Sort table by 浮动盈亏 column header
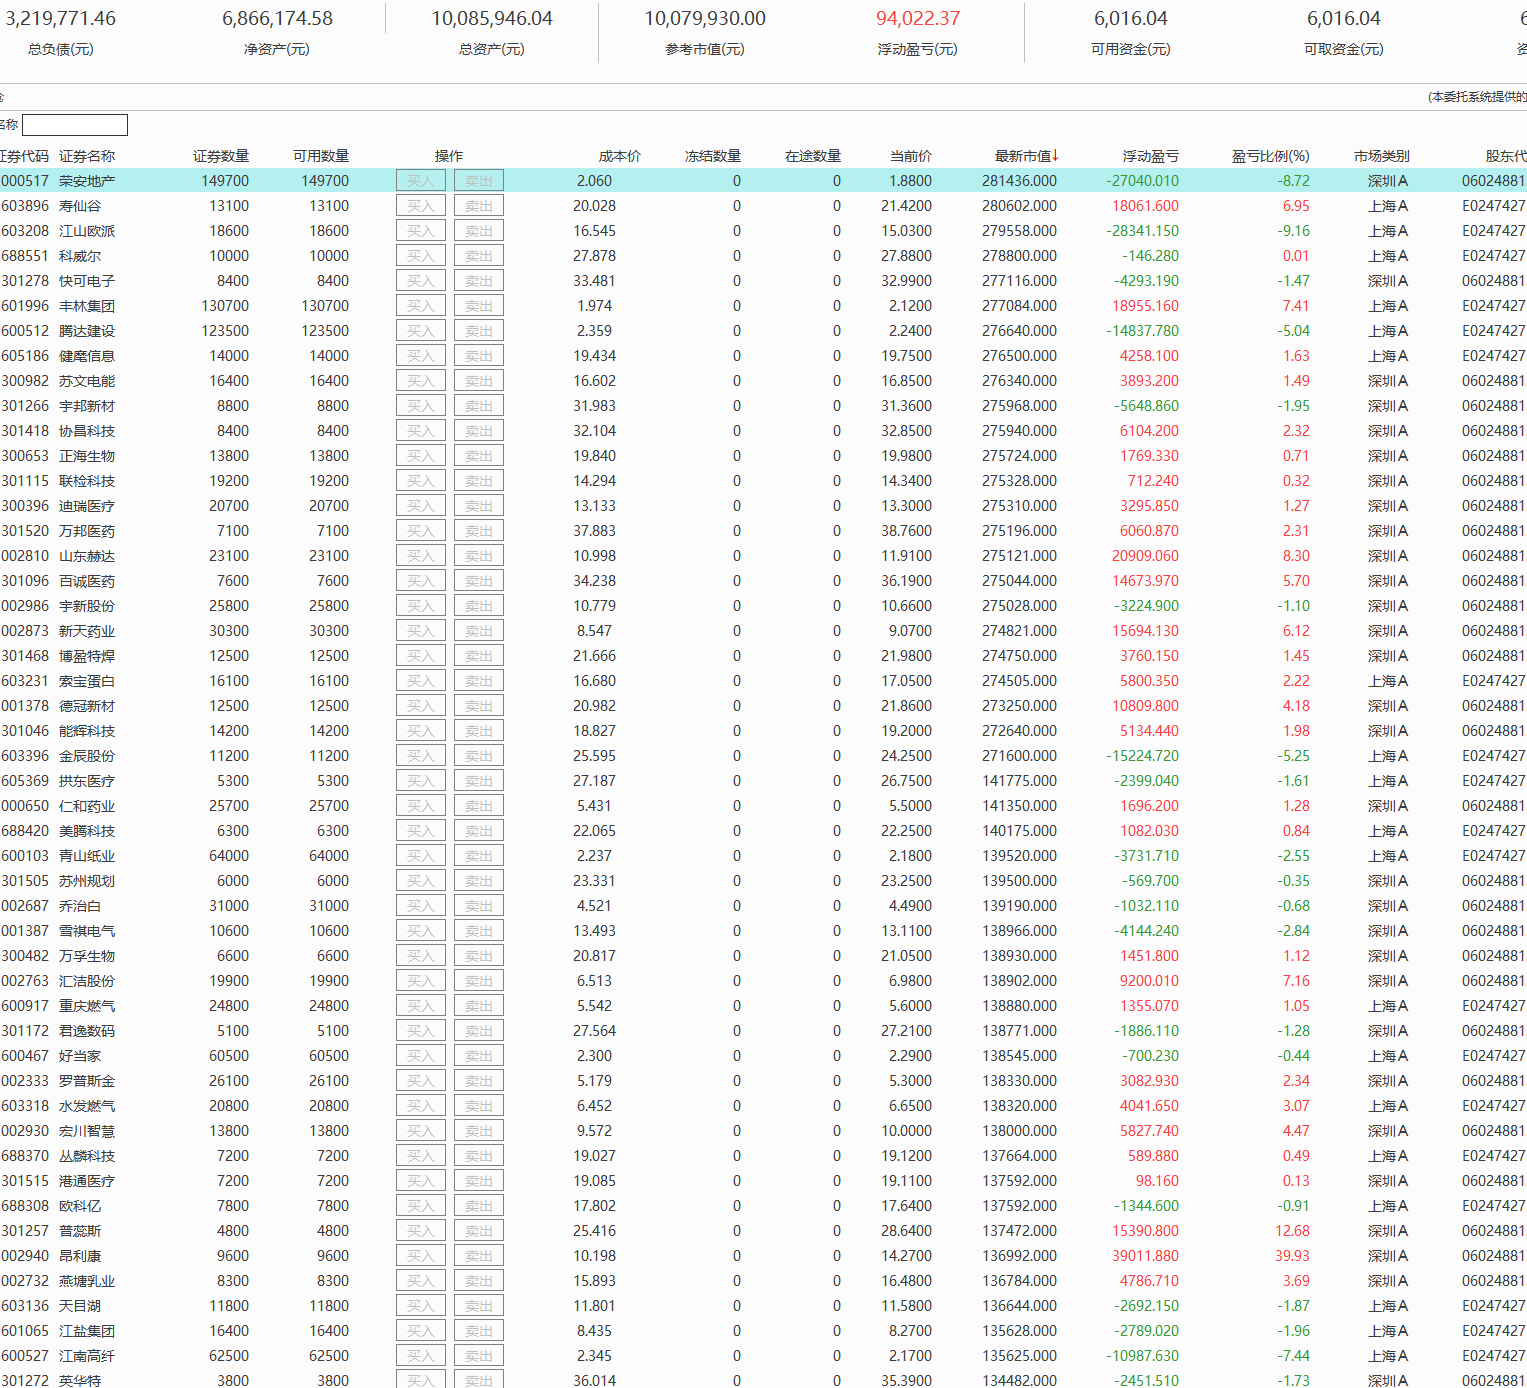The width and height of the screenshot is (1527, 1388). (x=1150, y=156)
